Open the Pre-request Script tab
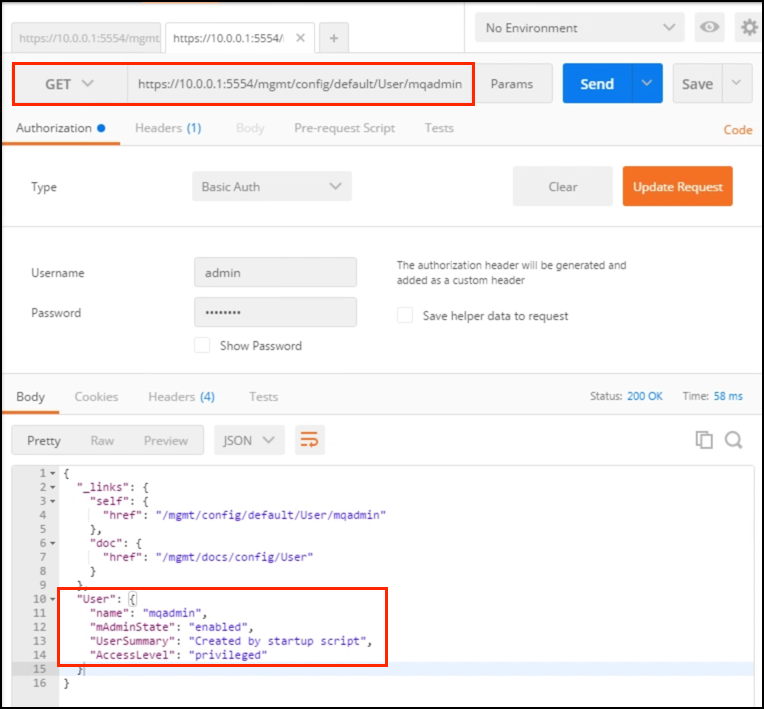Screen dimensions: 764x709 344,128
